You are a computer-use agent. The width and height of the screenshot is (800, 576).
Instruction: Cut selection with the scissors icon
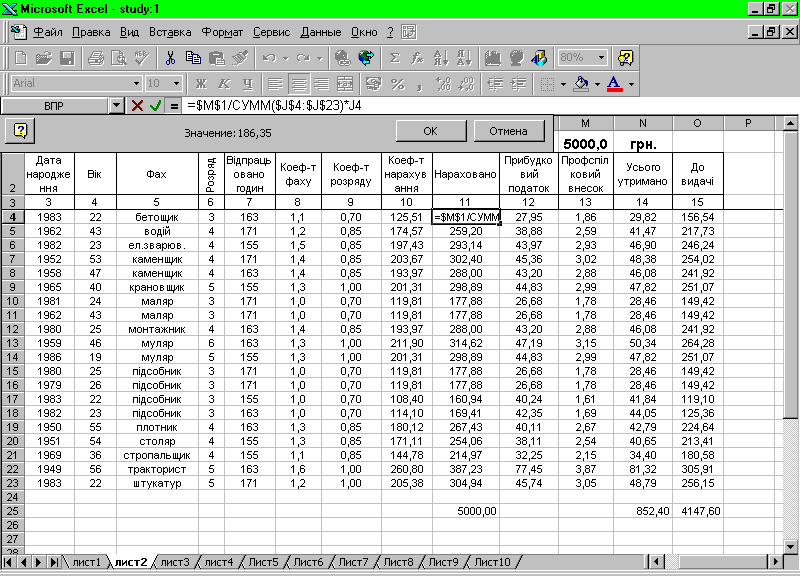point(170,58)
